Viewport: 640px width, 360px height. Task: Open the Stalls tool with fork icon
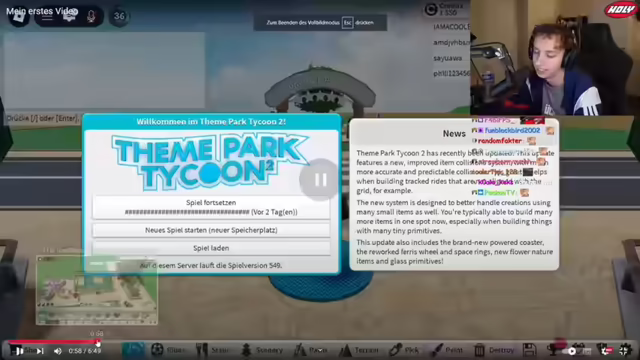(202, 350)
